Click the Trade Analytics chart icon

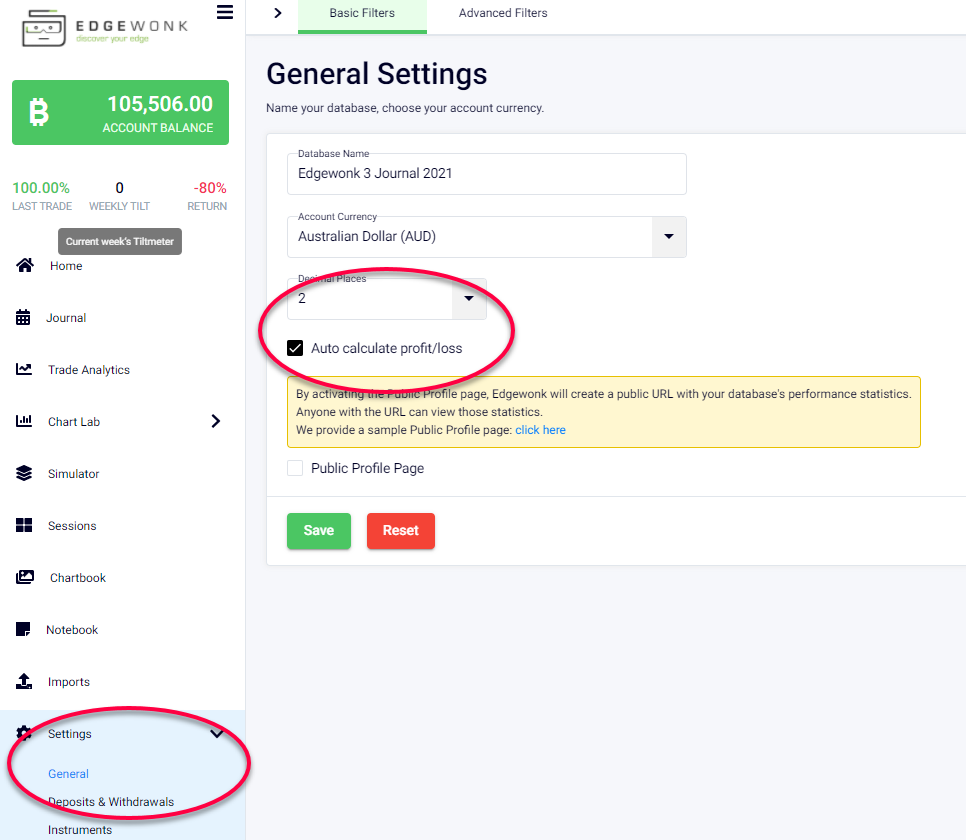tap(24, 369)
